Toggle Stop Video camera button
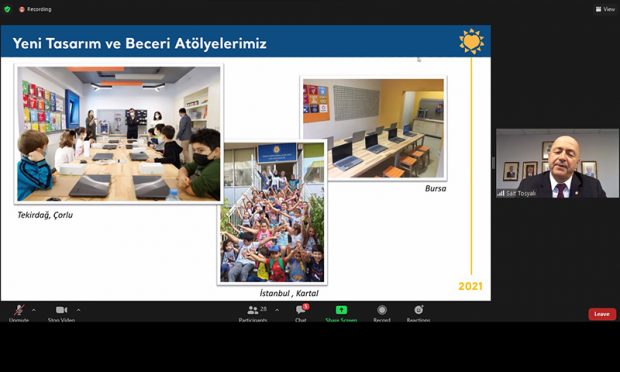The image size is (620, 372). [x=61, y=310]
